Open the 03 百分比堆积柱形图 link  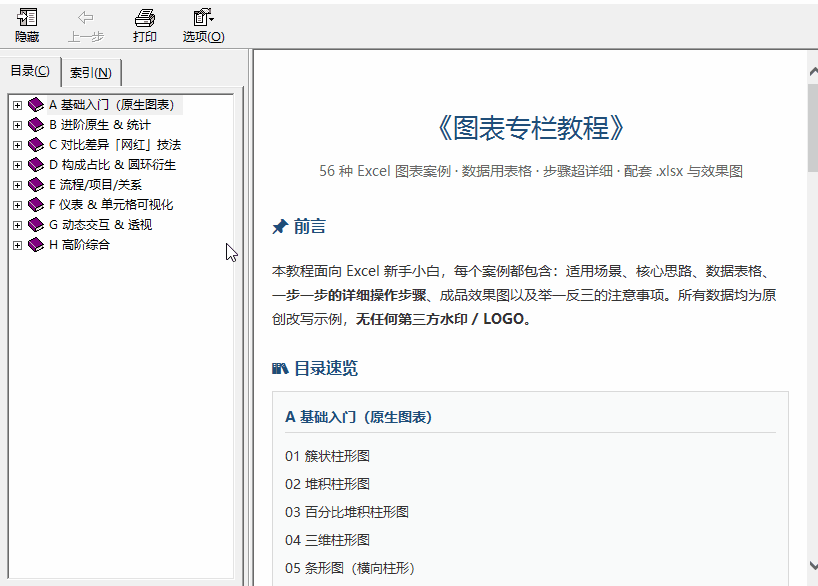tap(346, 512)
